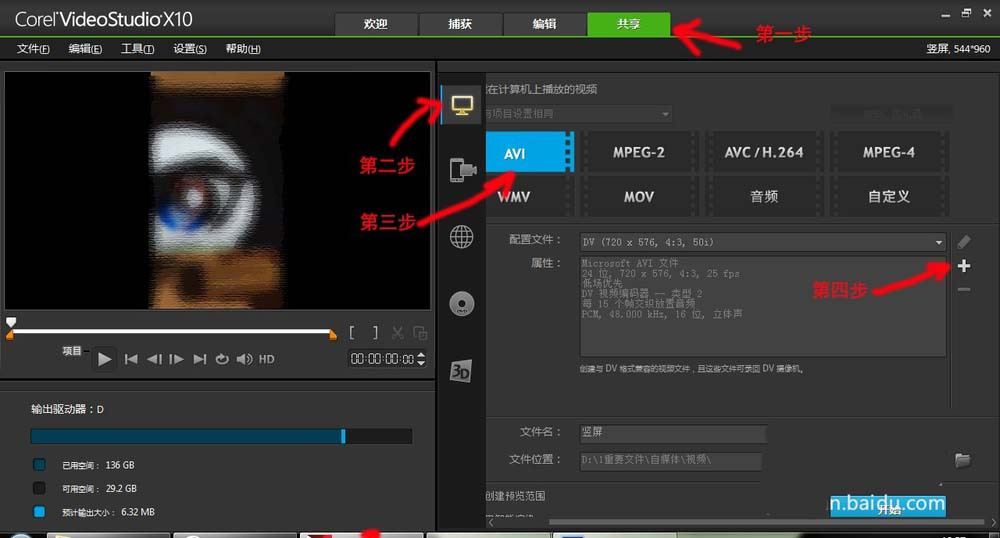This screenshot has height=538, width=1000.
Task: Choose the MOV format
Action: (639, 196)
